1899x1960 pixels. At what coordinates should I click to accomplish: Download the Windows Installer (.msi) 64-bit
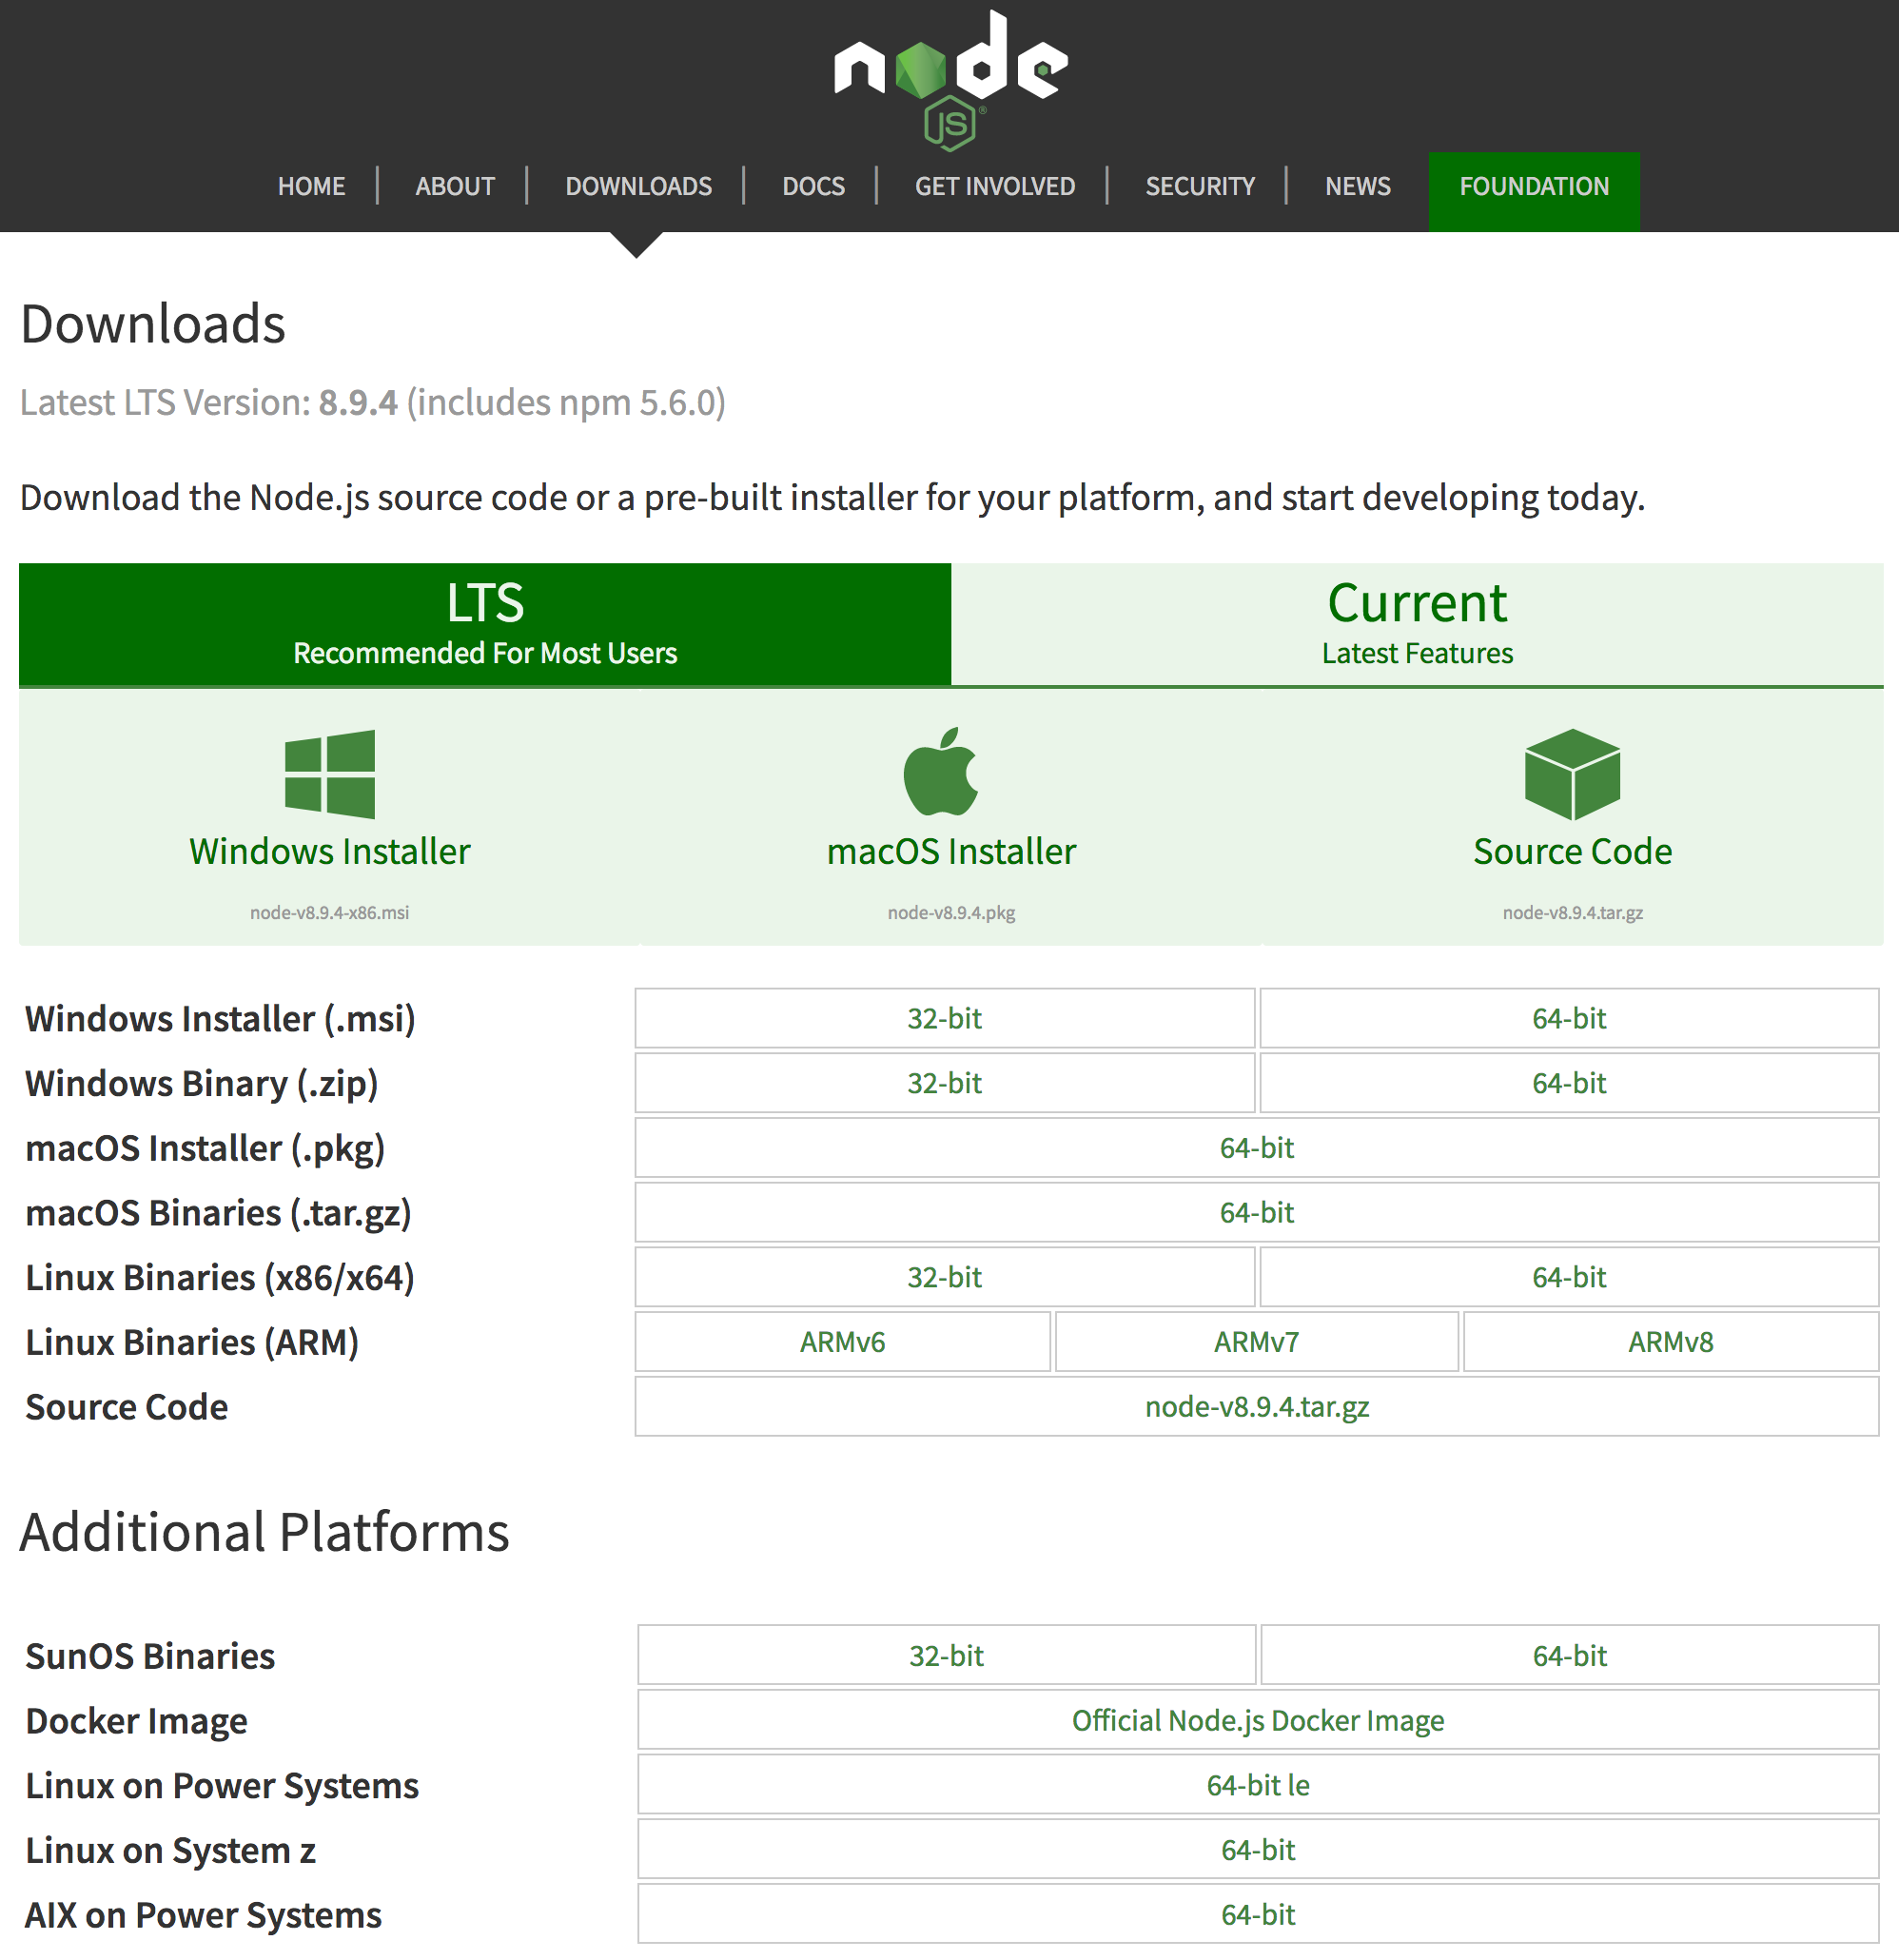(x=1568, y=1018)
